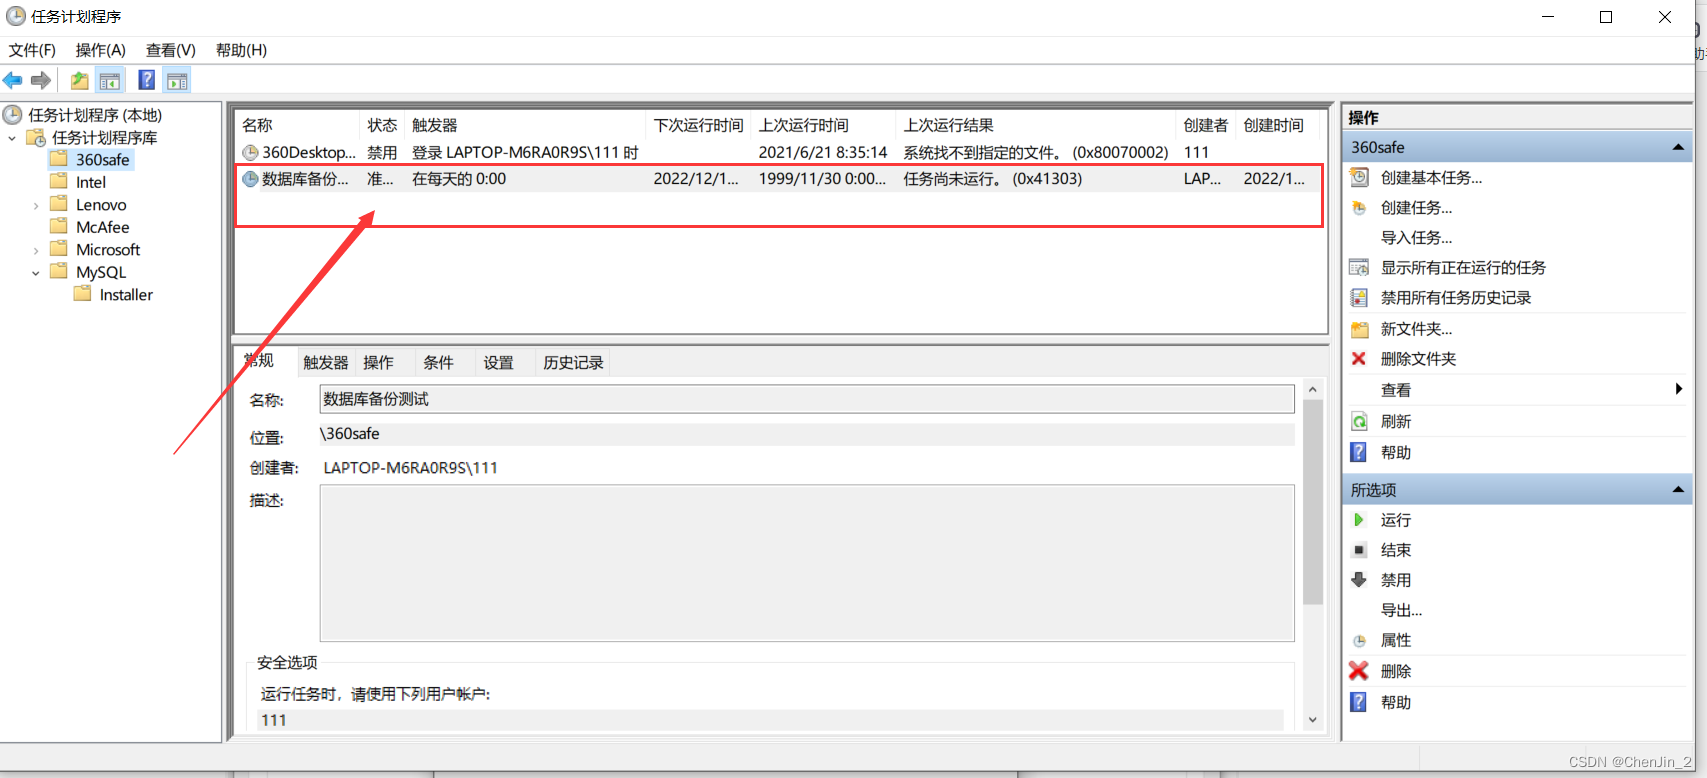Click the red X 删除文件夹 icon
Screen dimensions: 1707x778
(1359, 359)
